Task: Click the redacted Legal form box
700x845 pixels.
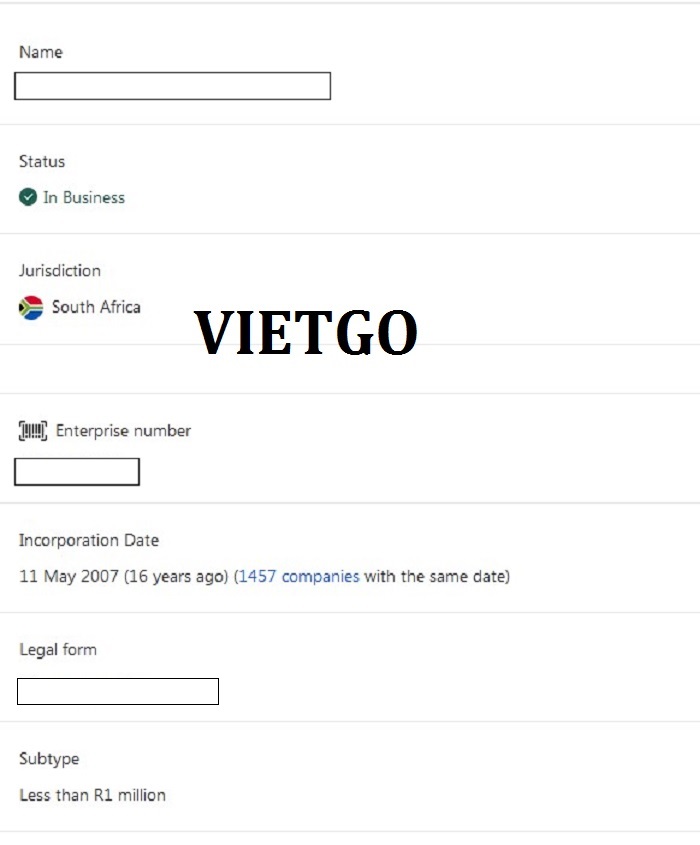Action: 118,691
